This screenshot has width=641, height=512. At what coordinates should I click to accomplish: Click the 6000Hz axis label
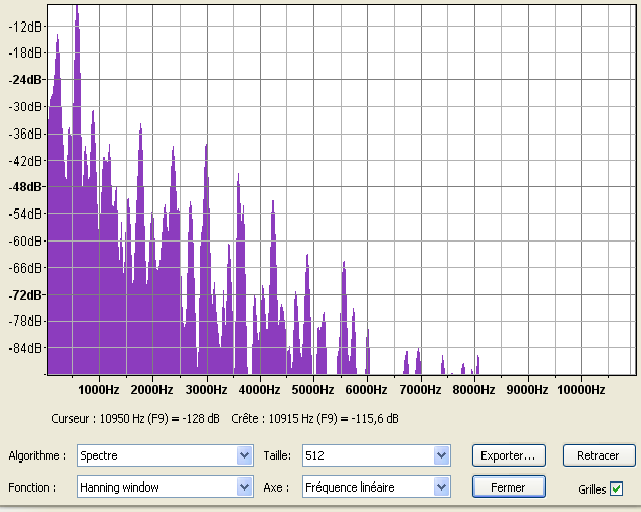click(366, 390)
